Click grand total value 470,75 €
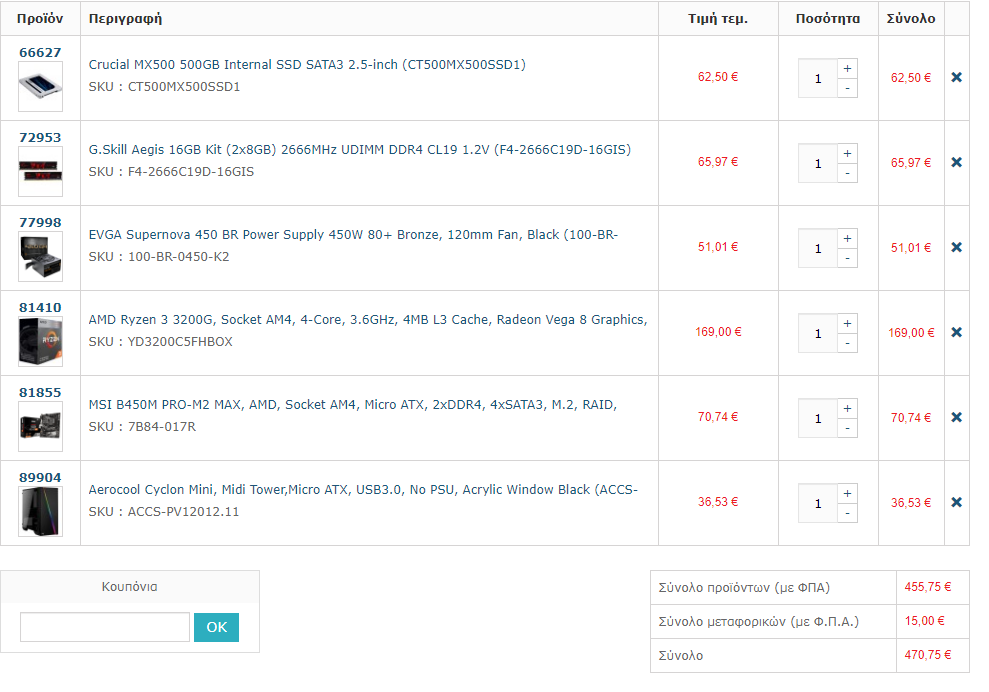 [927, 655]
